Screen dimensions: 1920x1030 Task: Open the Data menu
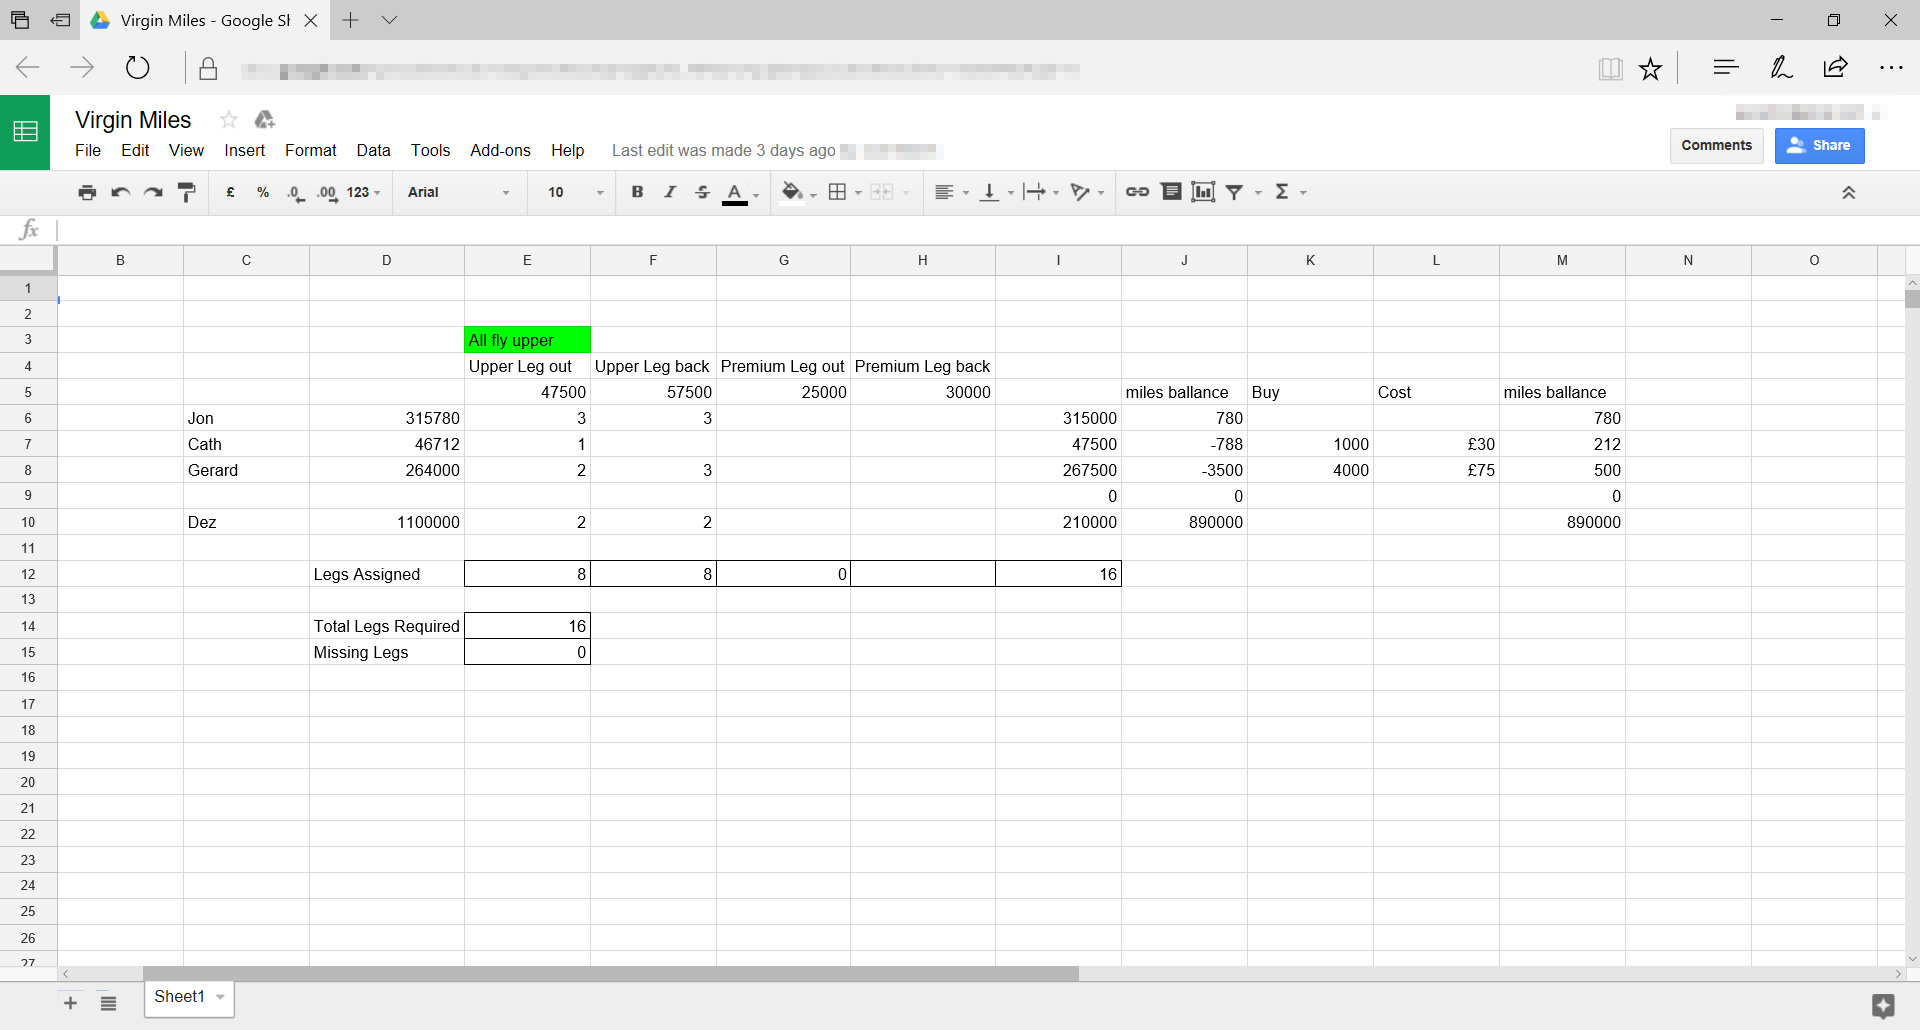coord(373,150)
